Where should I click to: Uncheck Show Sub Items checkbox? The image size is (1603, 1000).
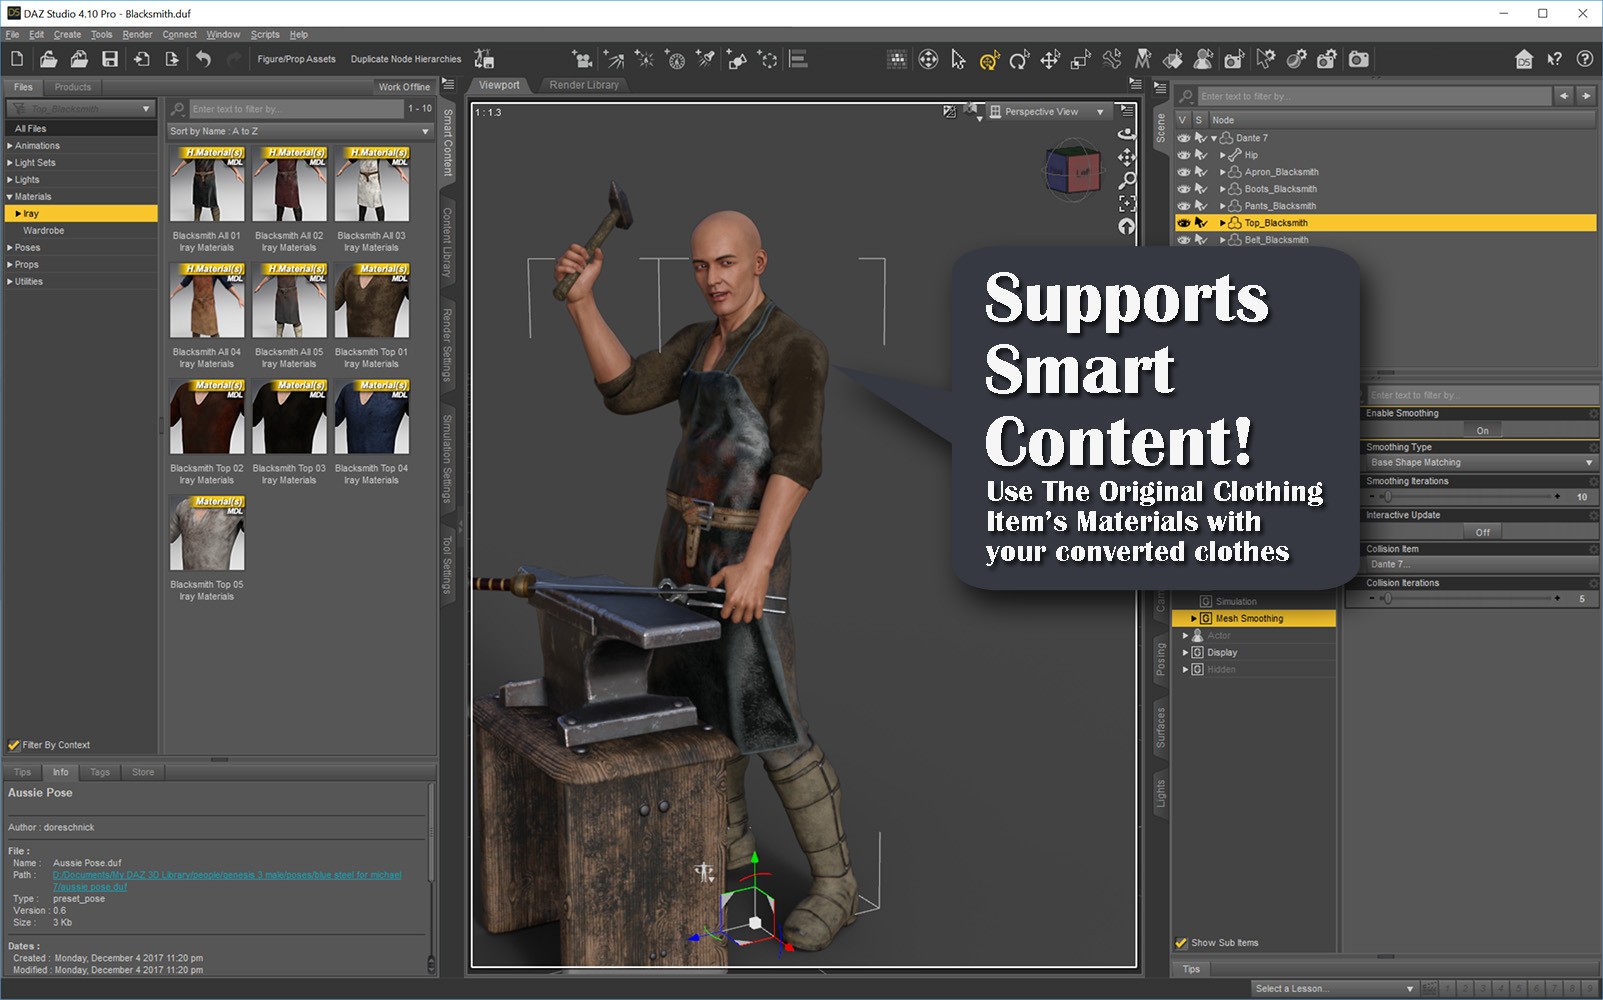(1182, 943)
